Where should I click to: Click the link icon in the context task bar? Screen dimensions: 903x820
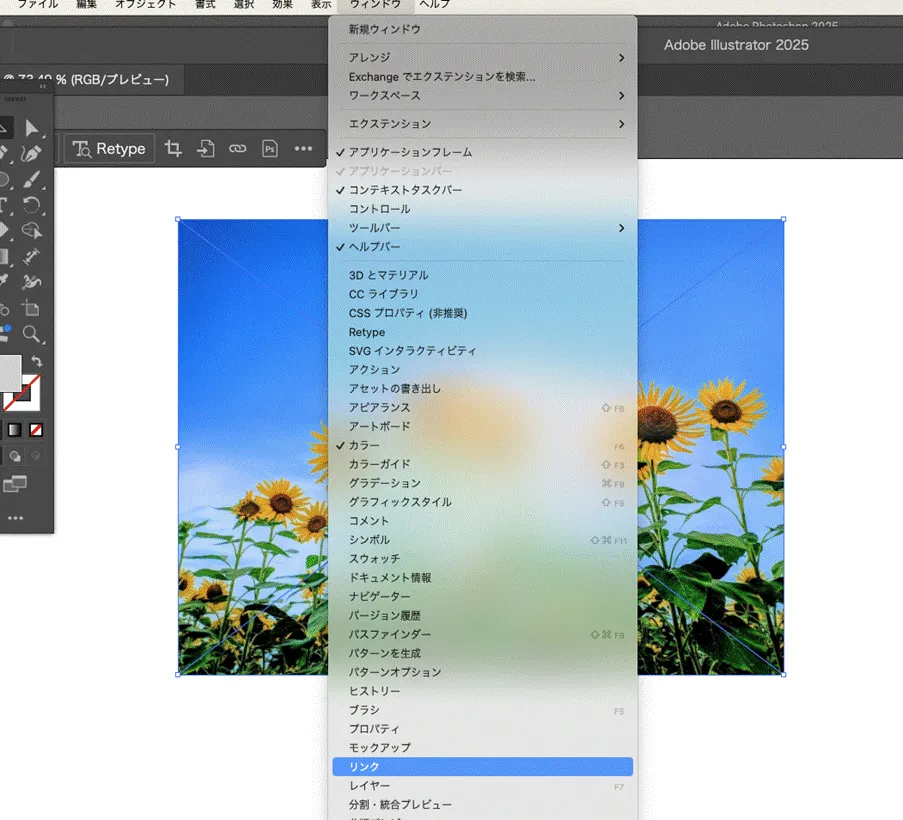(x=237, y=148)
